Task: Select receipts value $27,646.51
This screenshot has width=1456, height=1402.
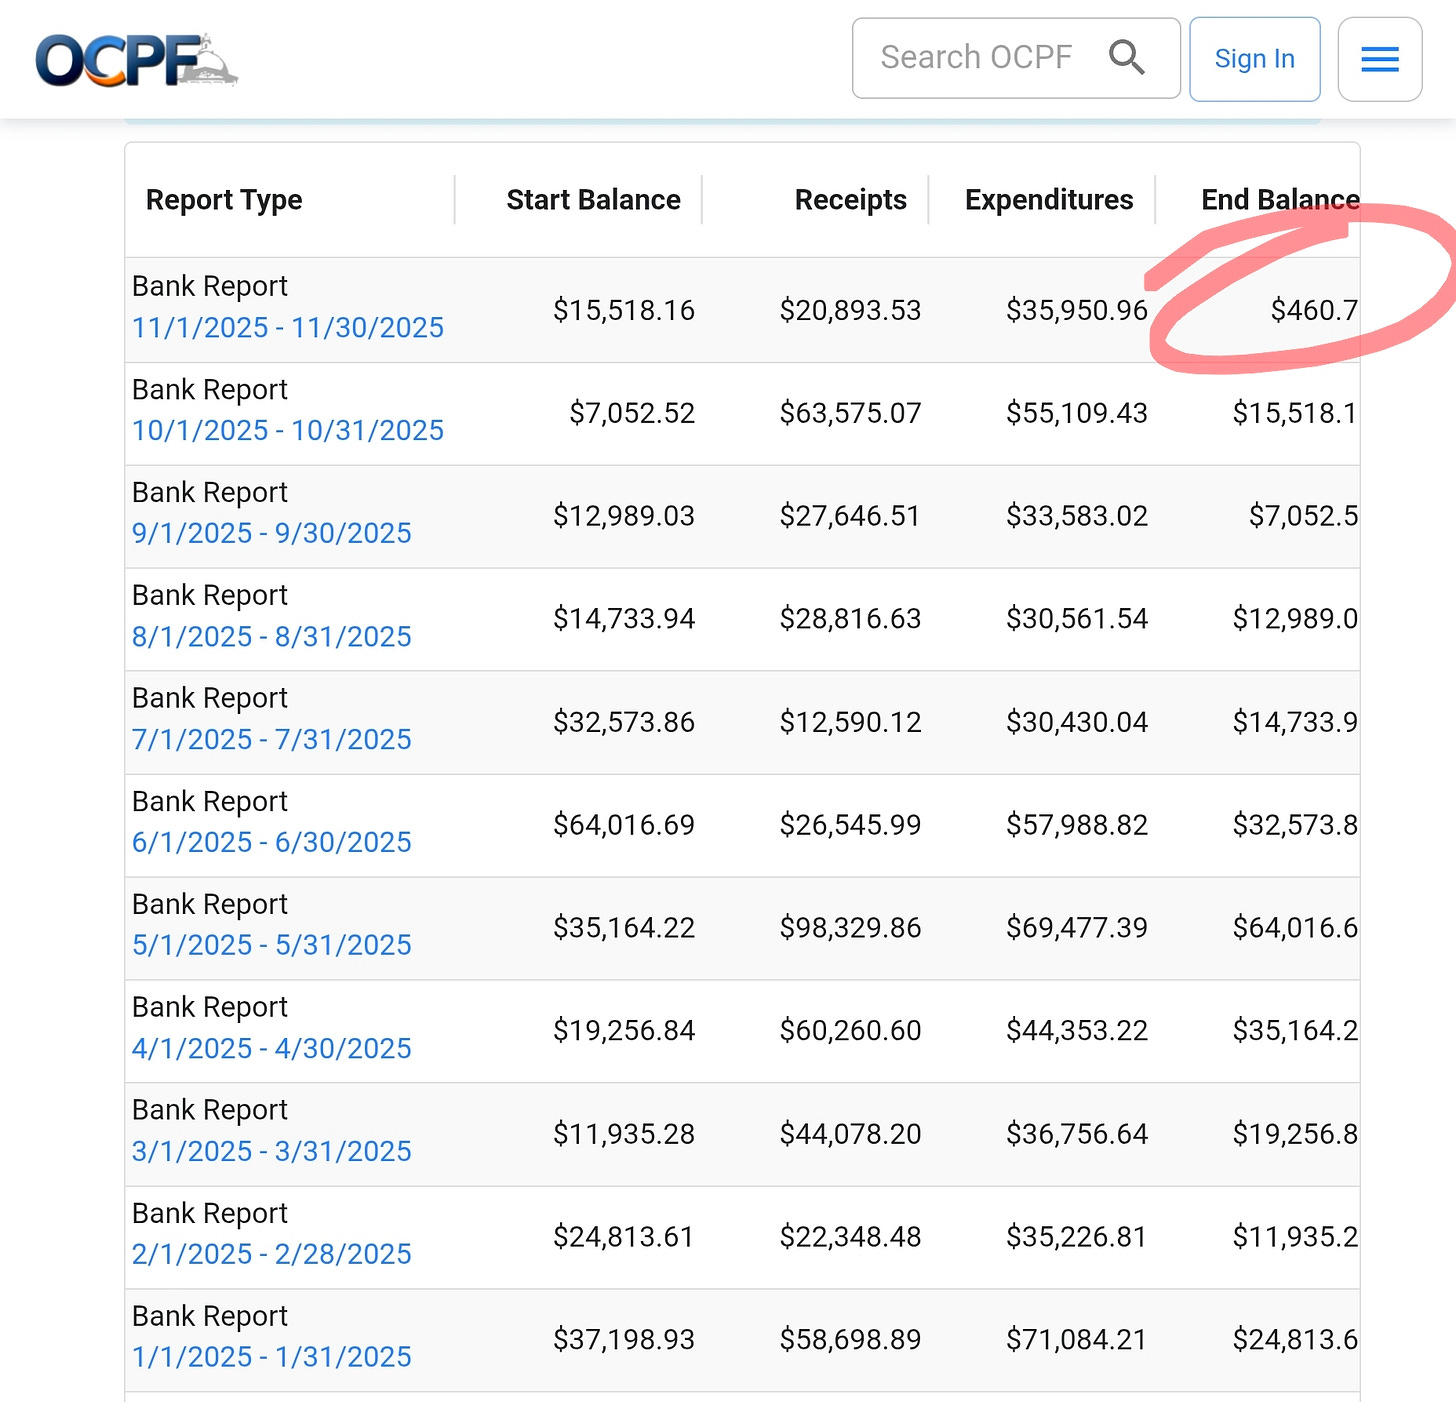Action: click(850, 516)
